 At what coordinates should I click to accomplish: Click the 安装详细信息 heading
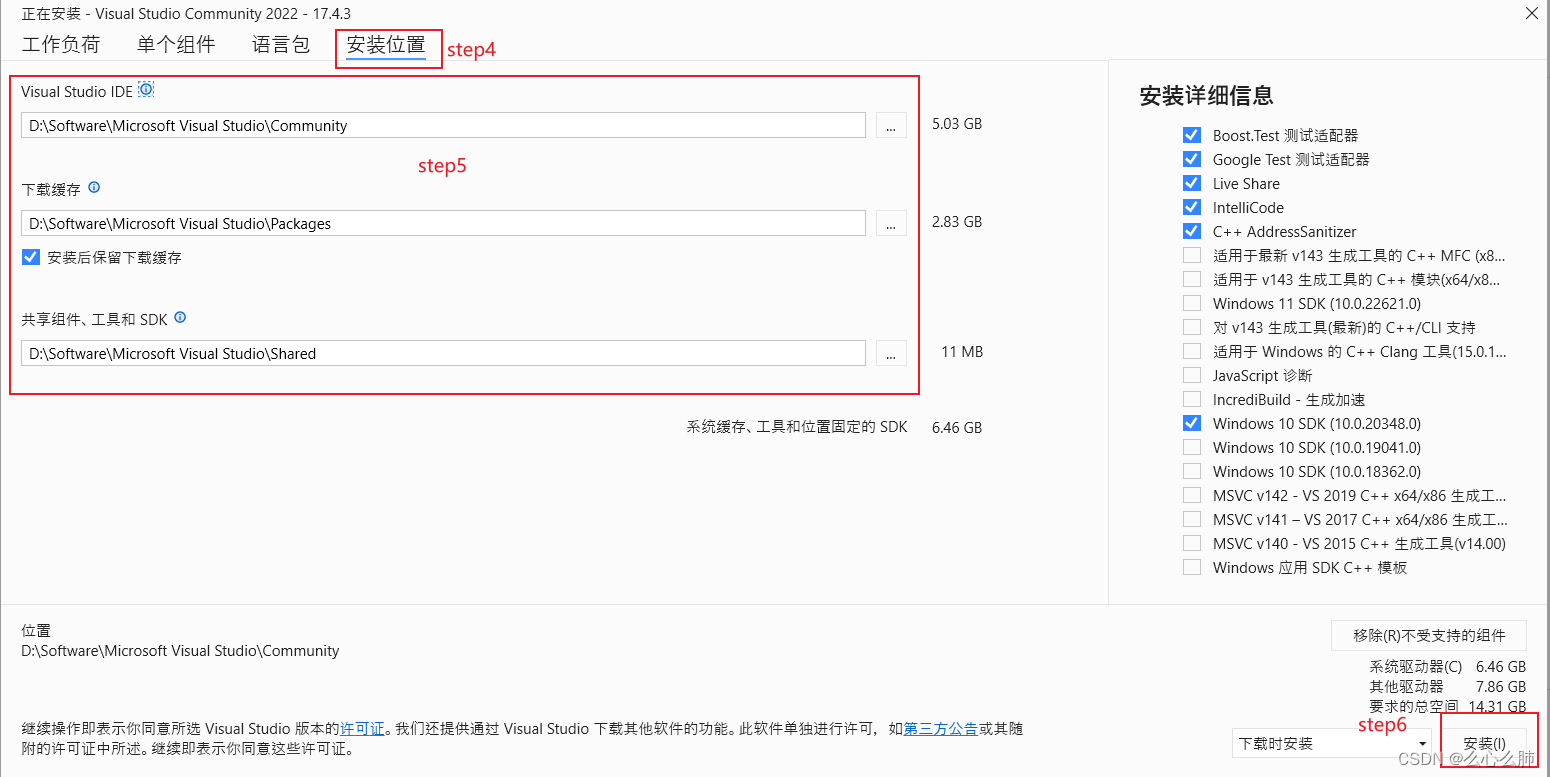tap(1207, 96)
